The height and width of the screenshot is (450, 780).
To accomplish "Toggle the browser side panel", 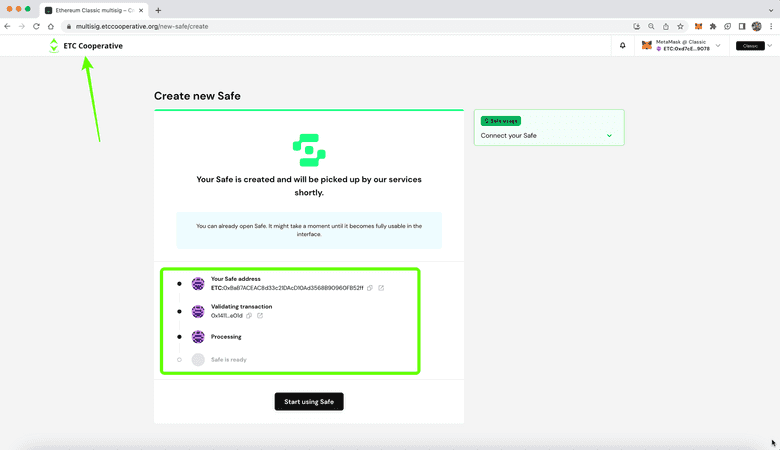I will [741, 26].
